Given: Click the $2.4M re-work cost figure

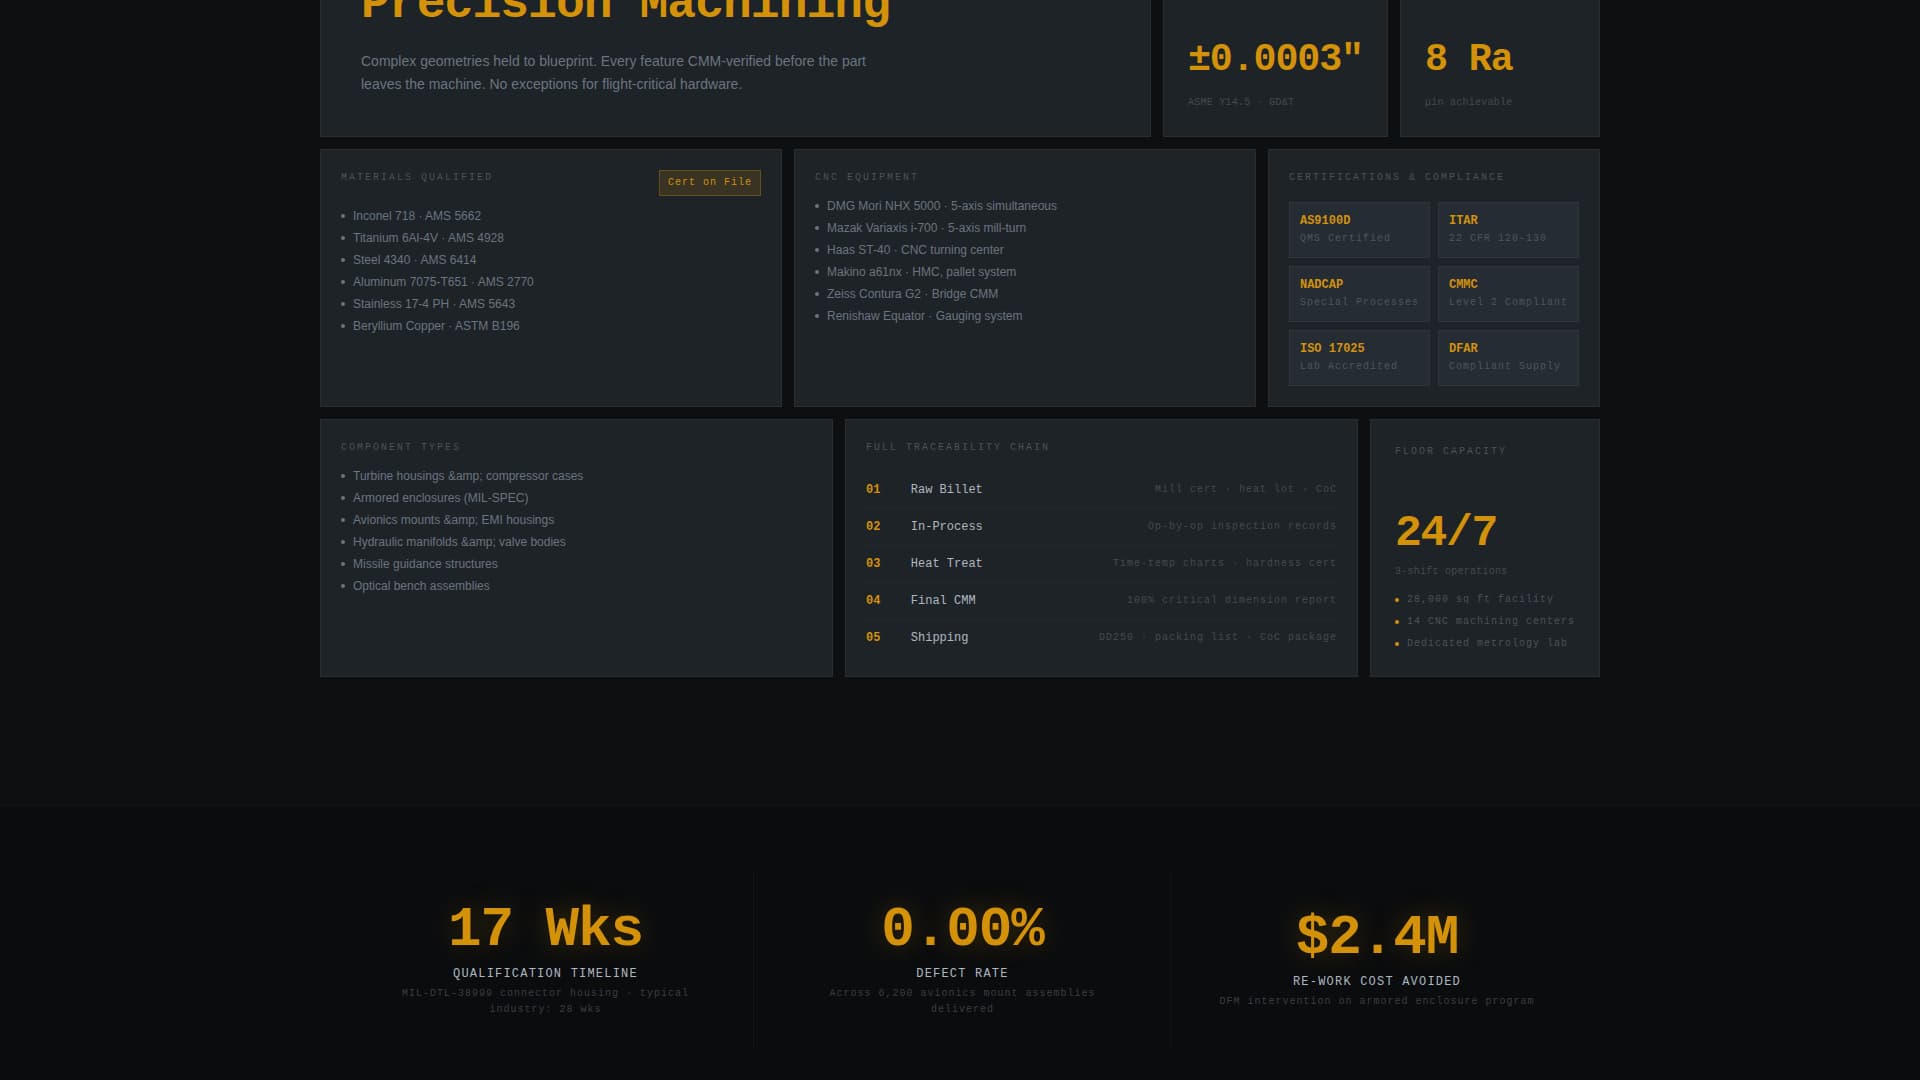Looking at the screenshot, I should point(1376,937).
